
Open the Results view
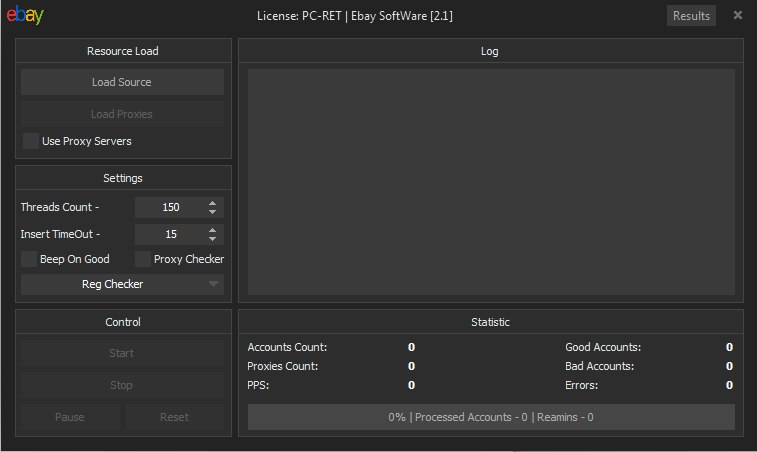691,16
